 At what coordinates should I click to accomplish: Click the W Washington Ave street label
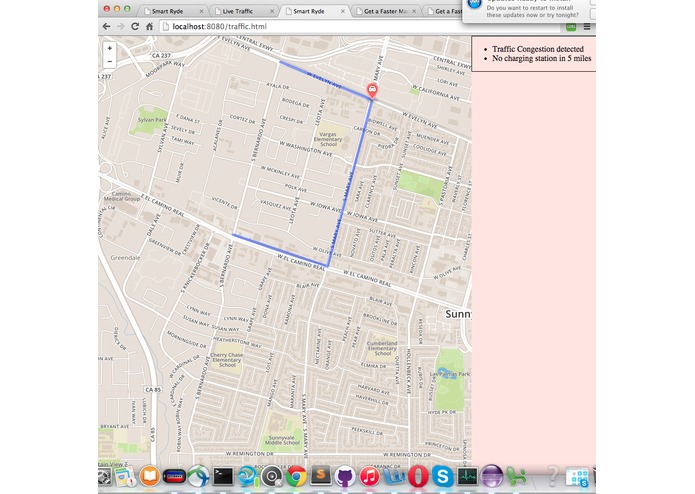(x=305, y=149)
